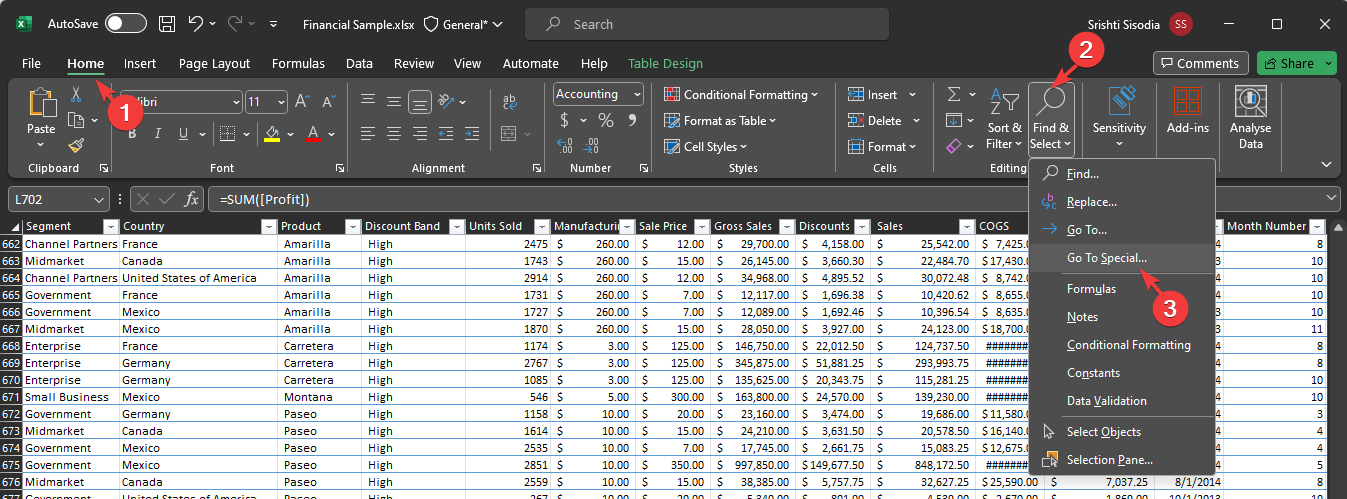Toggle Align Left horizontal alignment
The image size is (1347, 499).
coord(368,133)
